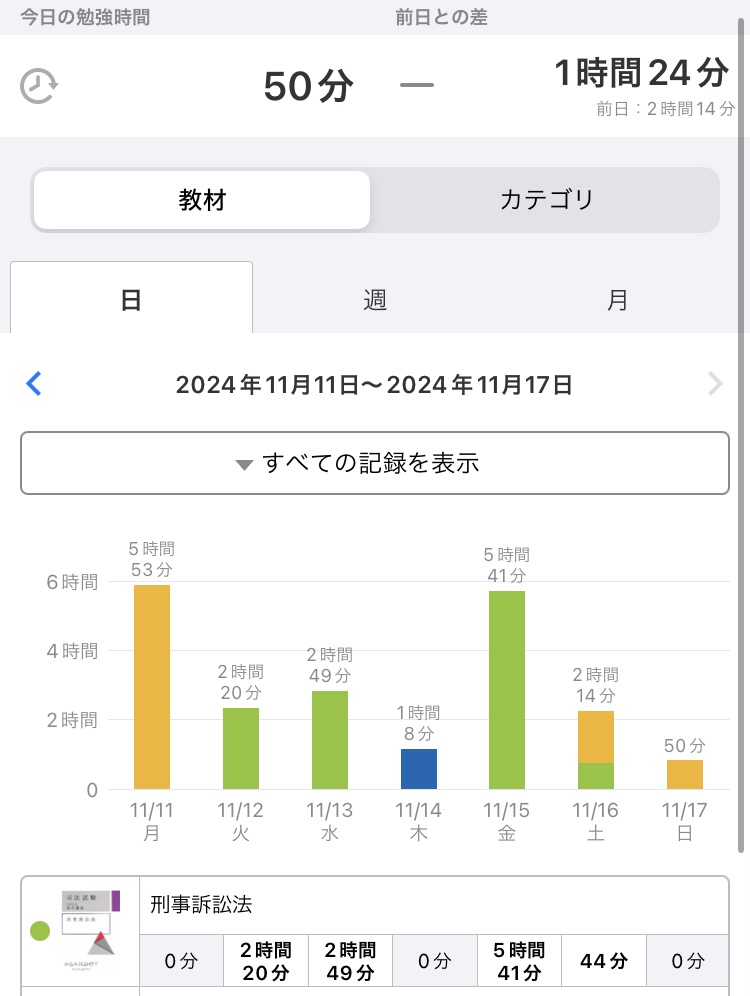Go to the previous week with left chevron

pyautogui.click(x=34, y=384)
